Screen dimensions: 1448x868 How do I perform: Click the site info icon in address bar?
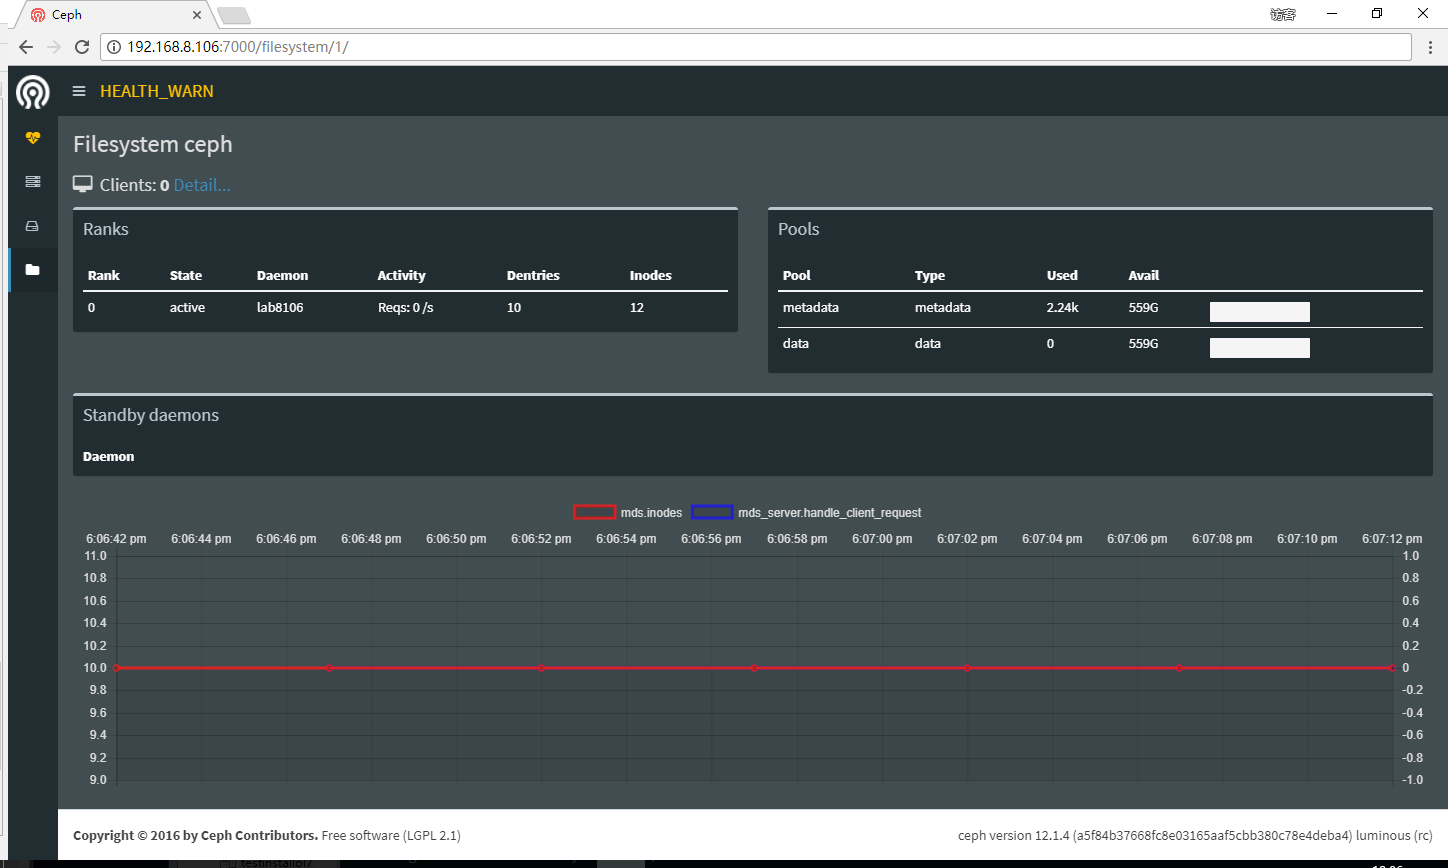coord(113,47)
